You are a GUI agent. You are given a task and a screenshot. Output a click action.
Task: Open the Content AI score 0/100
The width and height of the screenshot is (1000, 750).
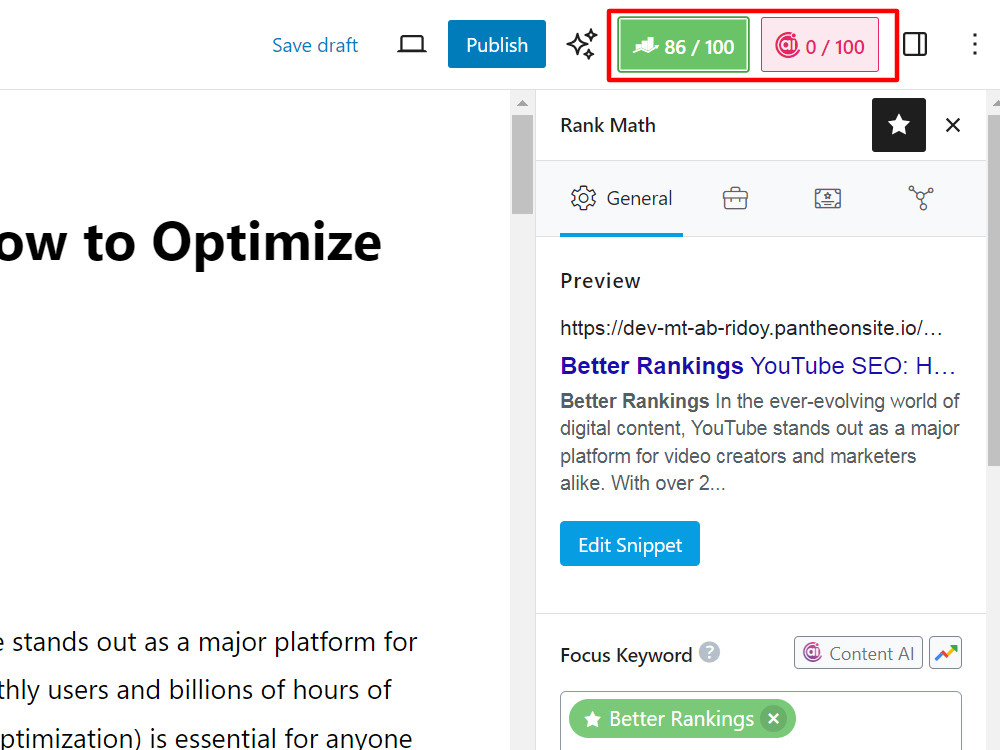820,45
